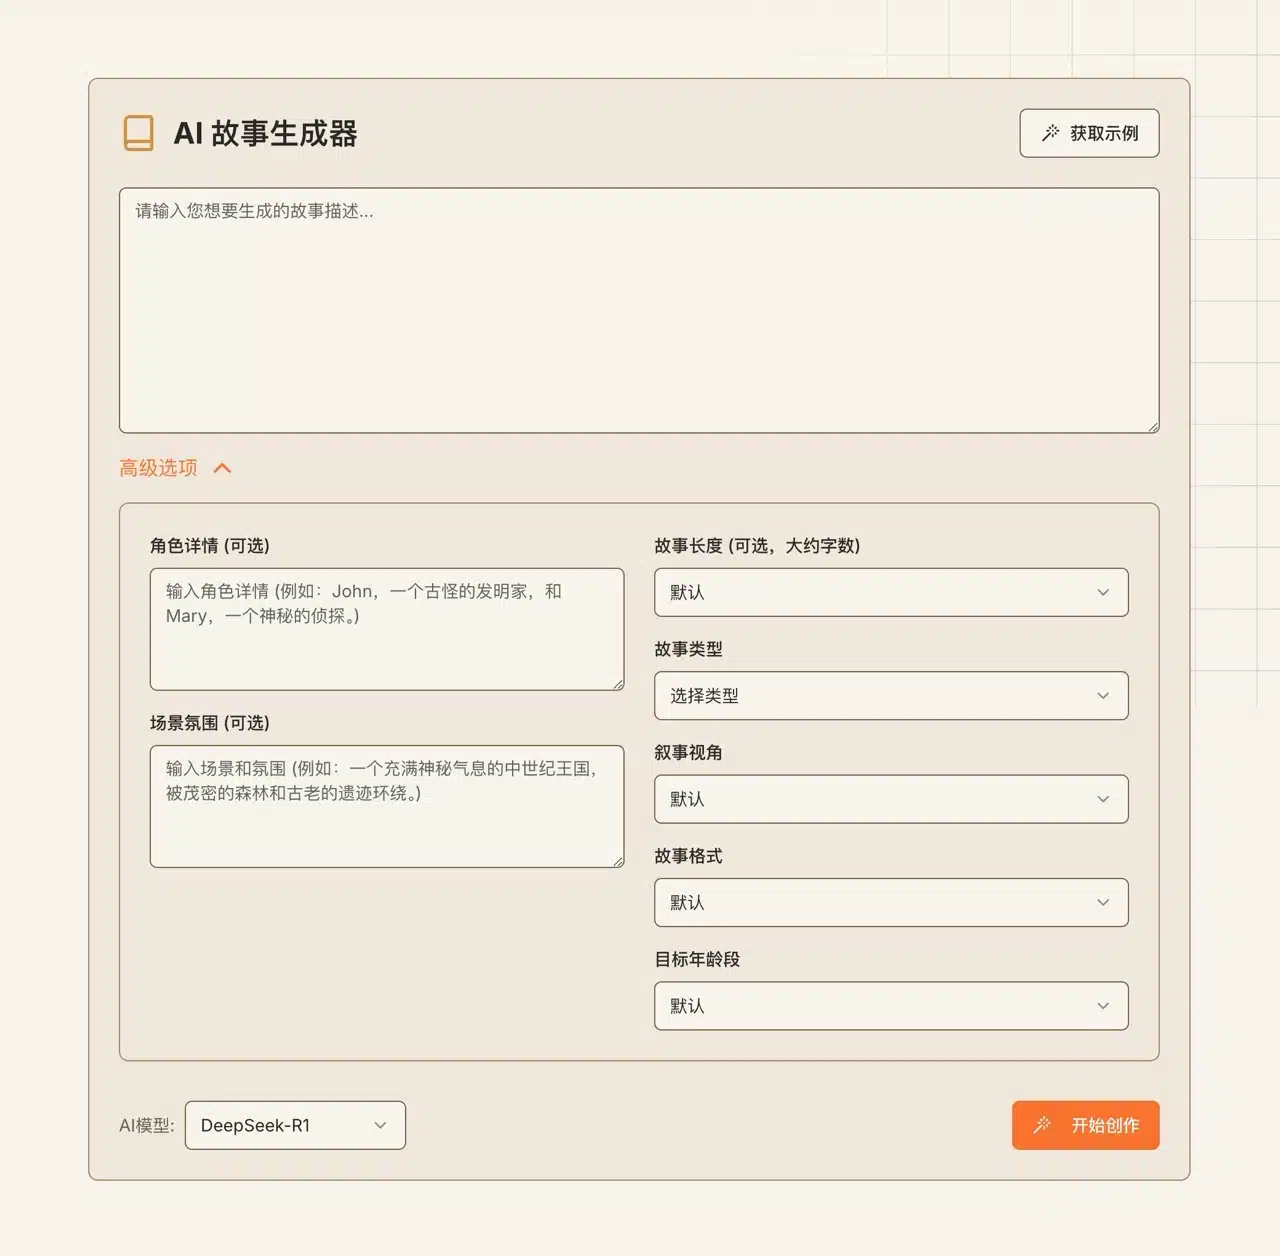Expand the 目标年龄段 dropdown
The height and width of the screenshot is (1256, 1280).
point(890,1006)
